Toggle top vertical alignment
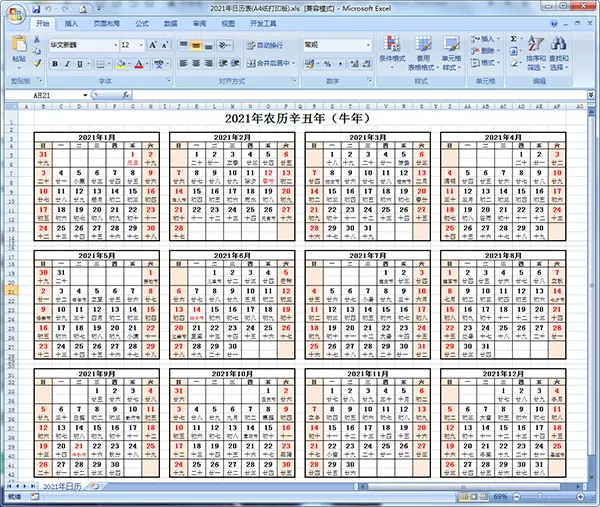This screenshot has width=600, height=507. (x=184, y=46)
